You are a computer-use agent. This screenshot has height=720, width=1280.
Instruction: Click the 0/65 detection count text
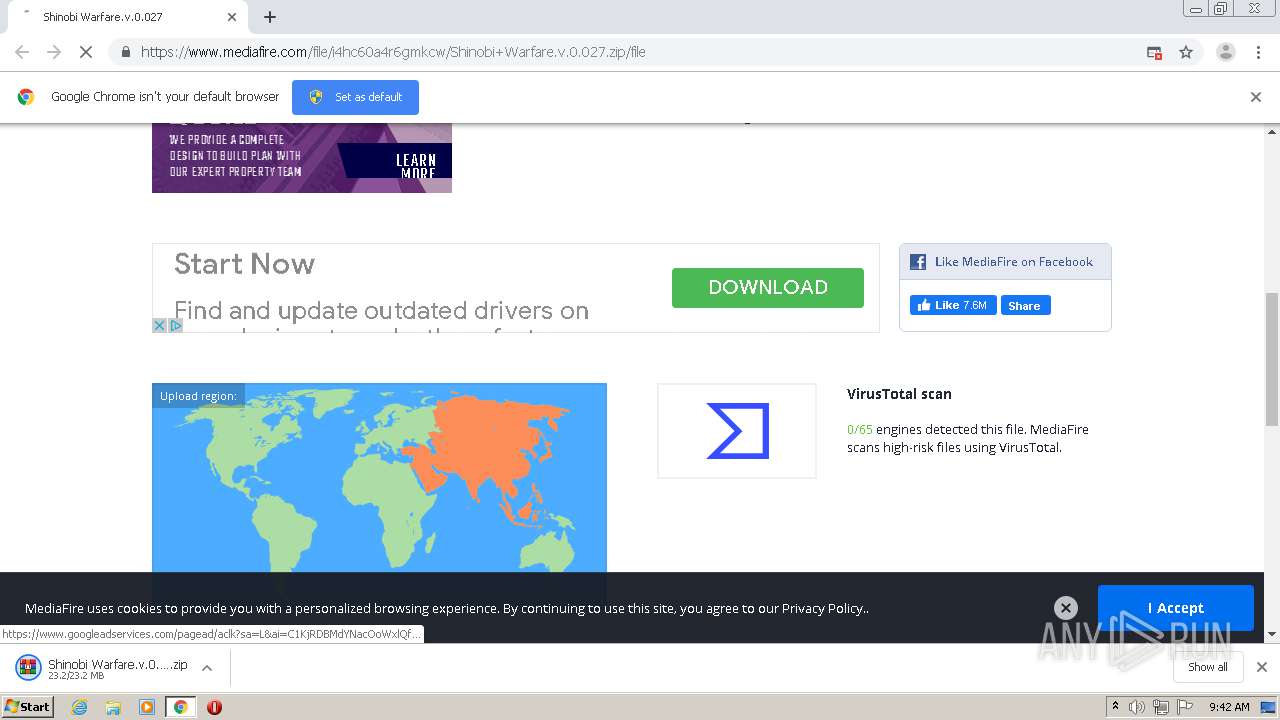point(860,429)
